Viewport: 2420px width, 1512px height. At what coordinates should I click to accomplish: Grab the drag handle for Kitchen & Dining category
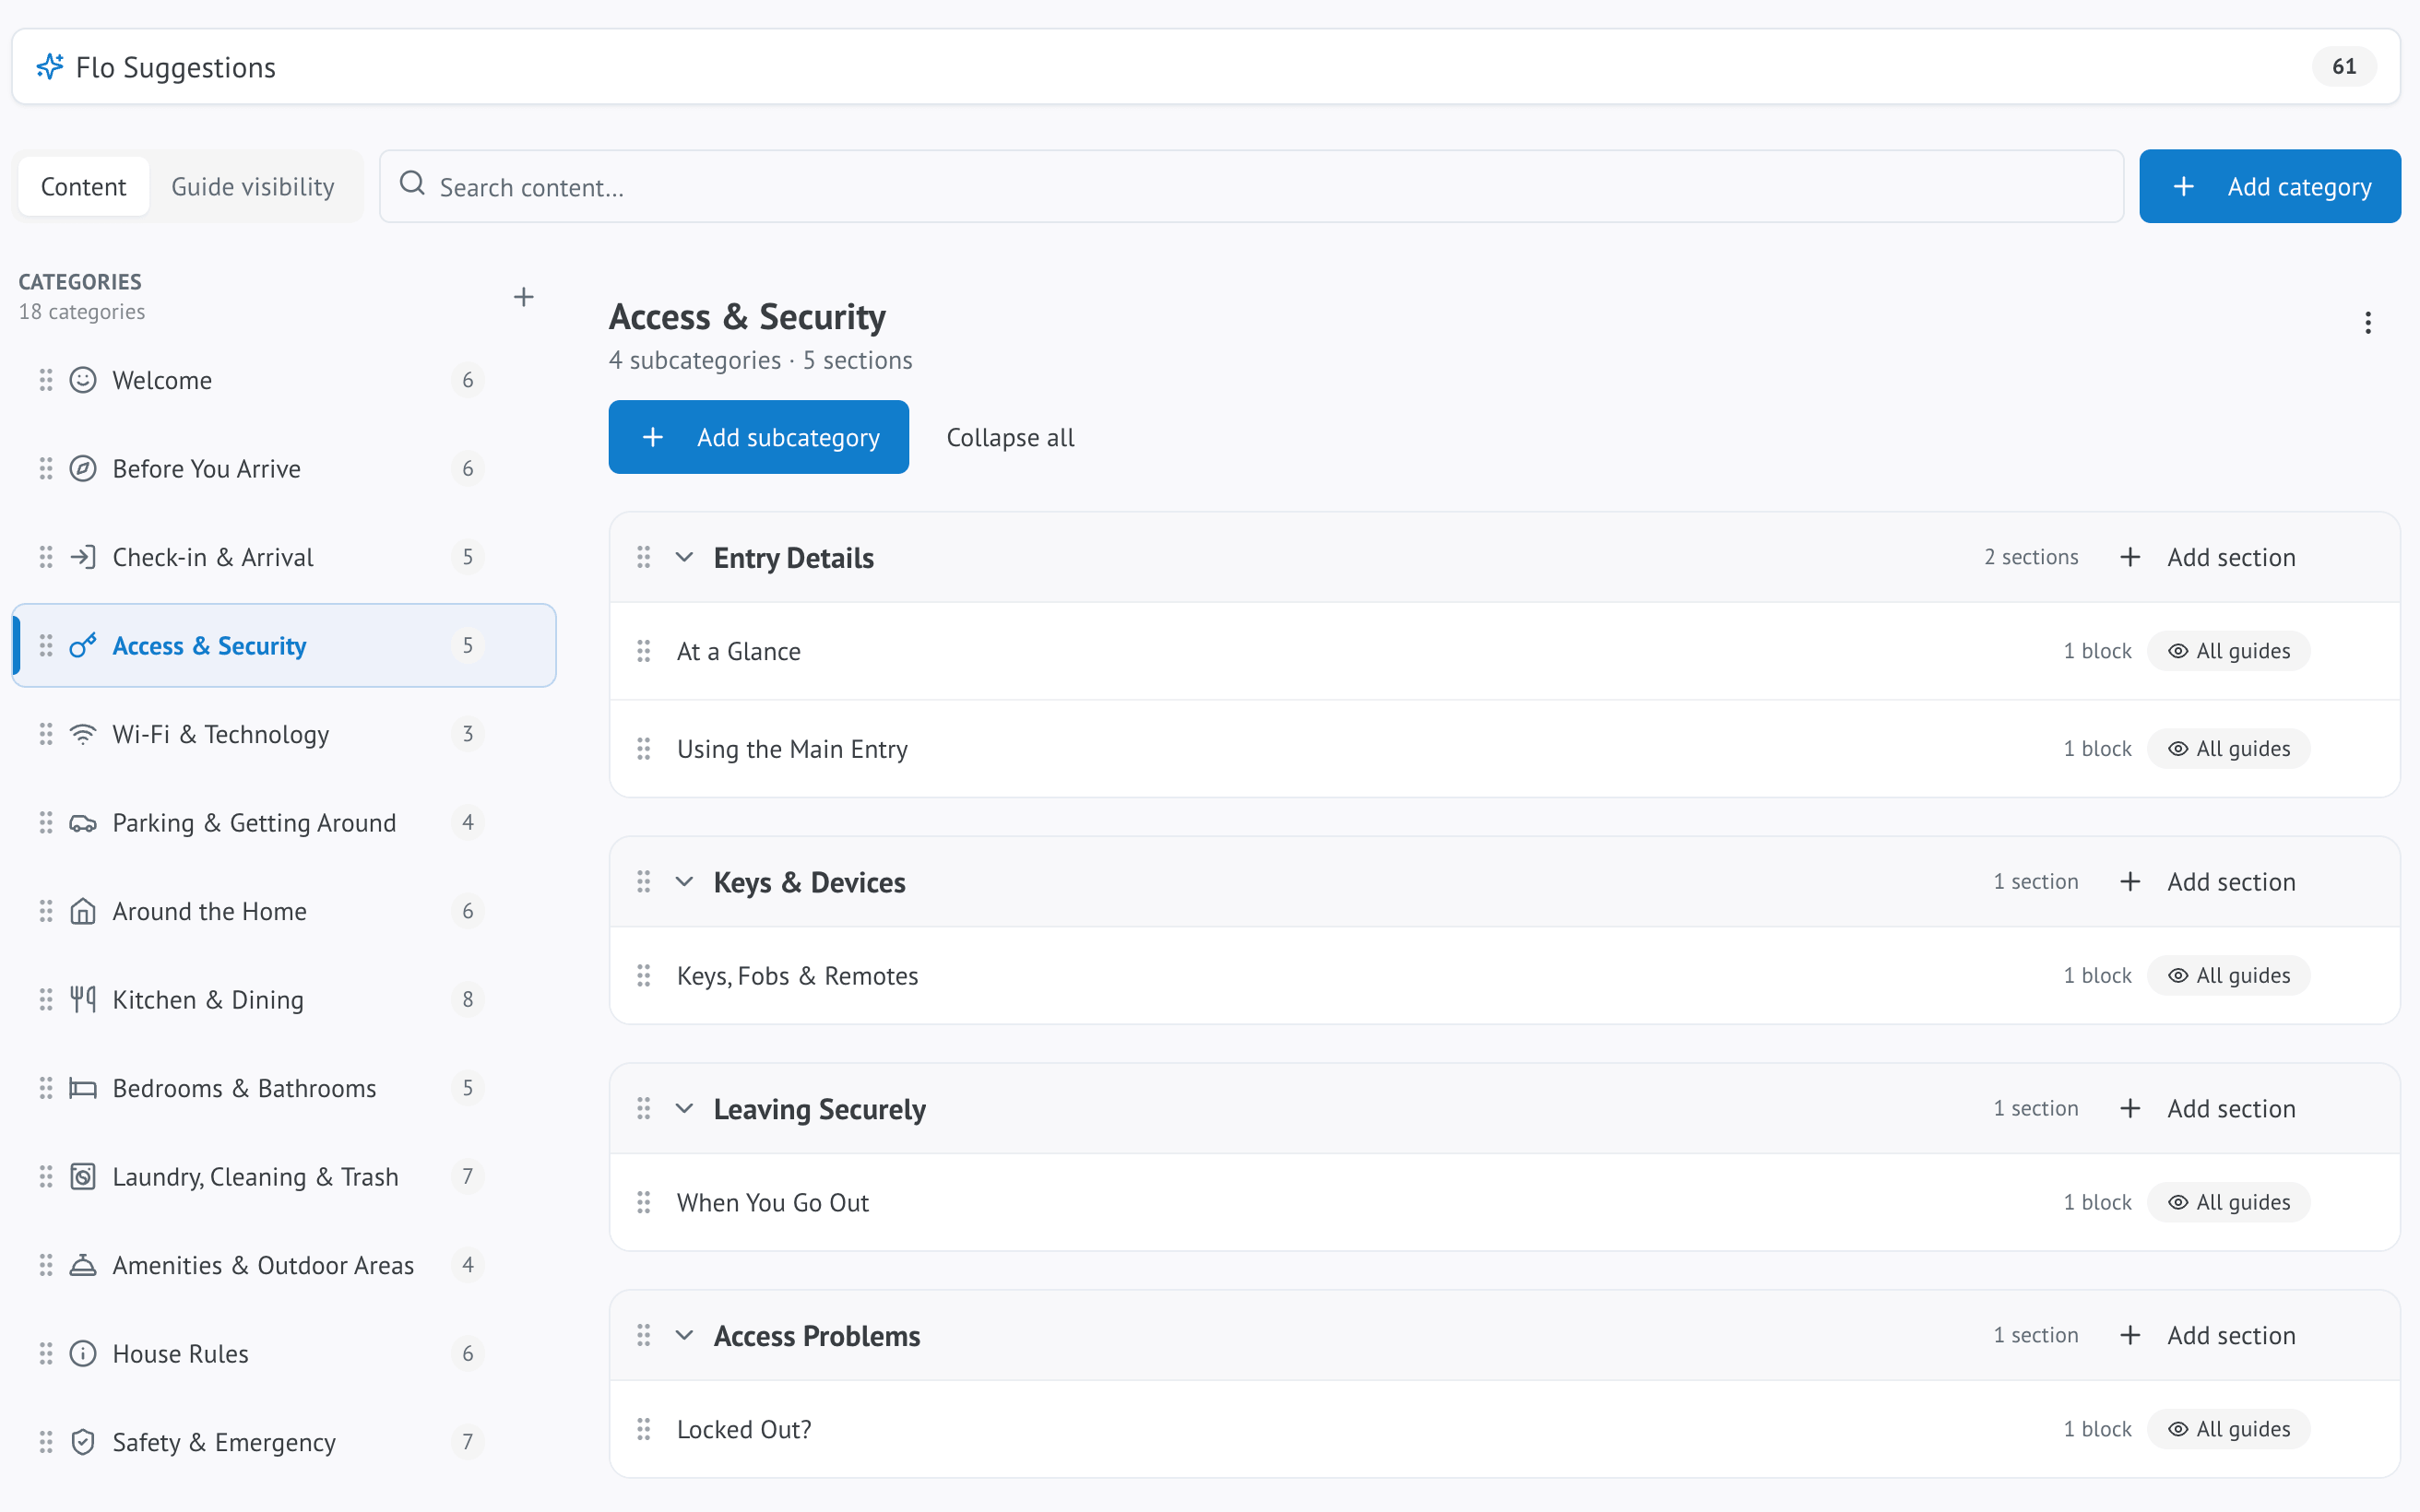pos(46,1000)
